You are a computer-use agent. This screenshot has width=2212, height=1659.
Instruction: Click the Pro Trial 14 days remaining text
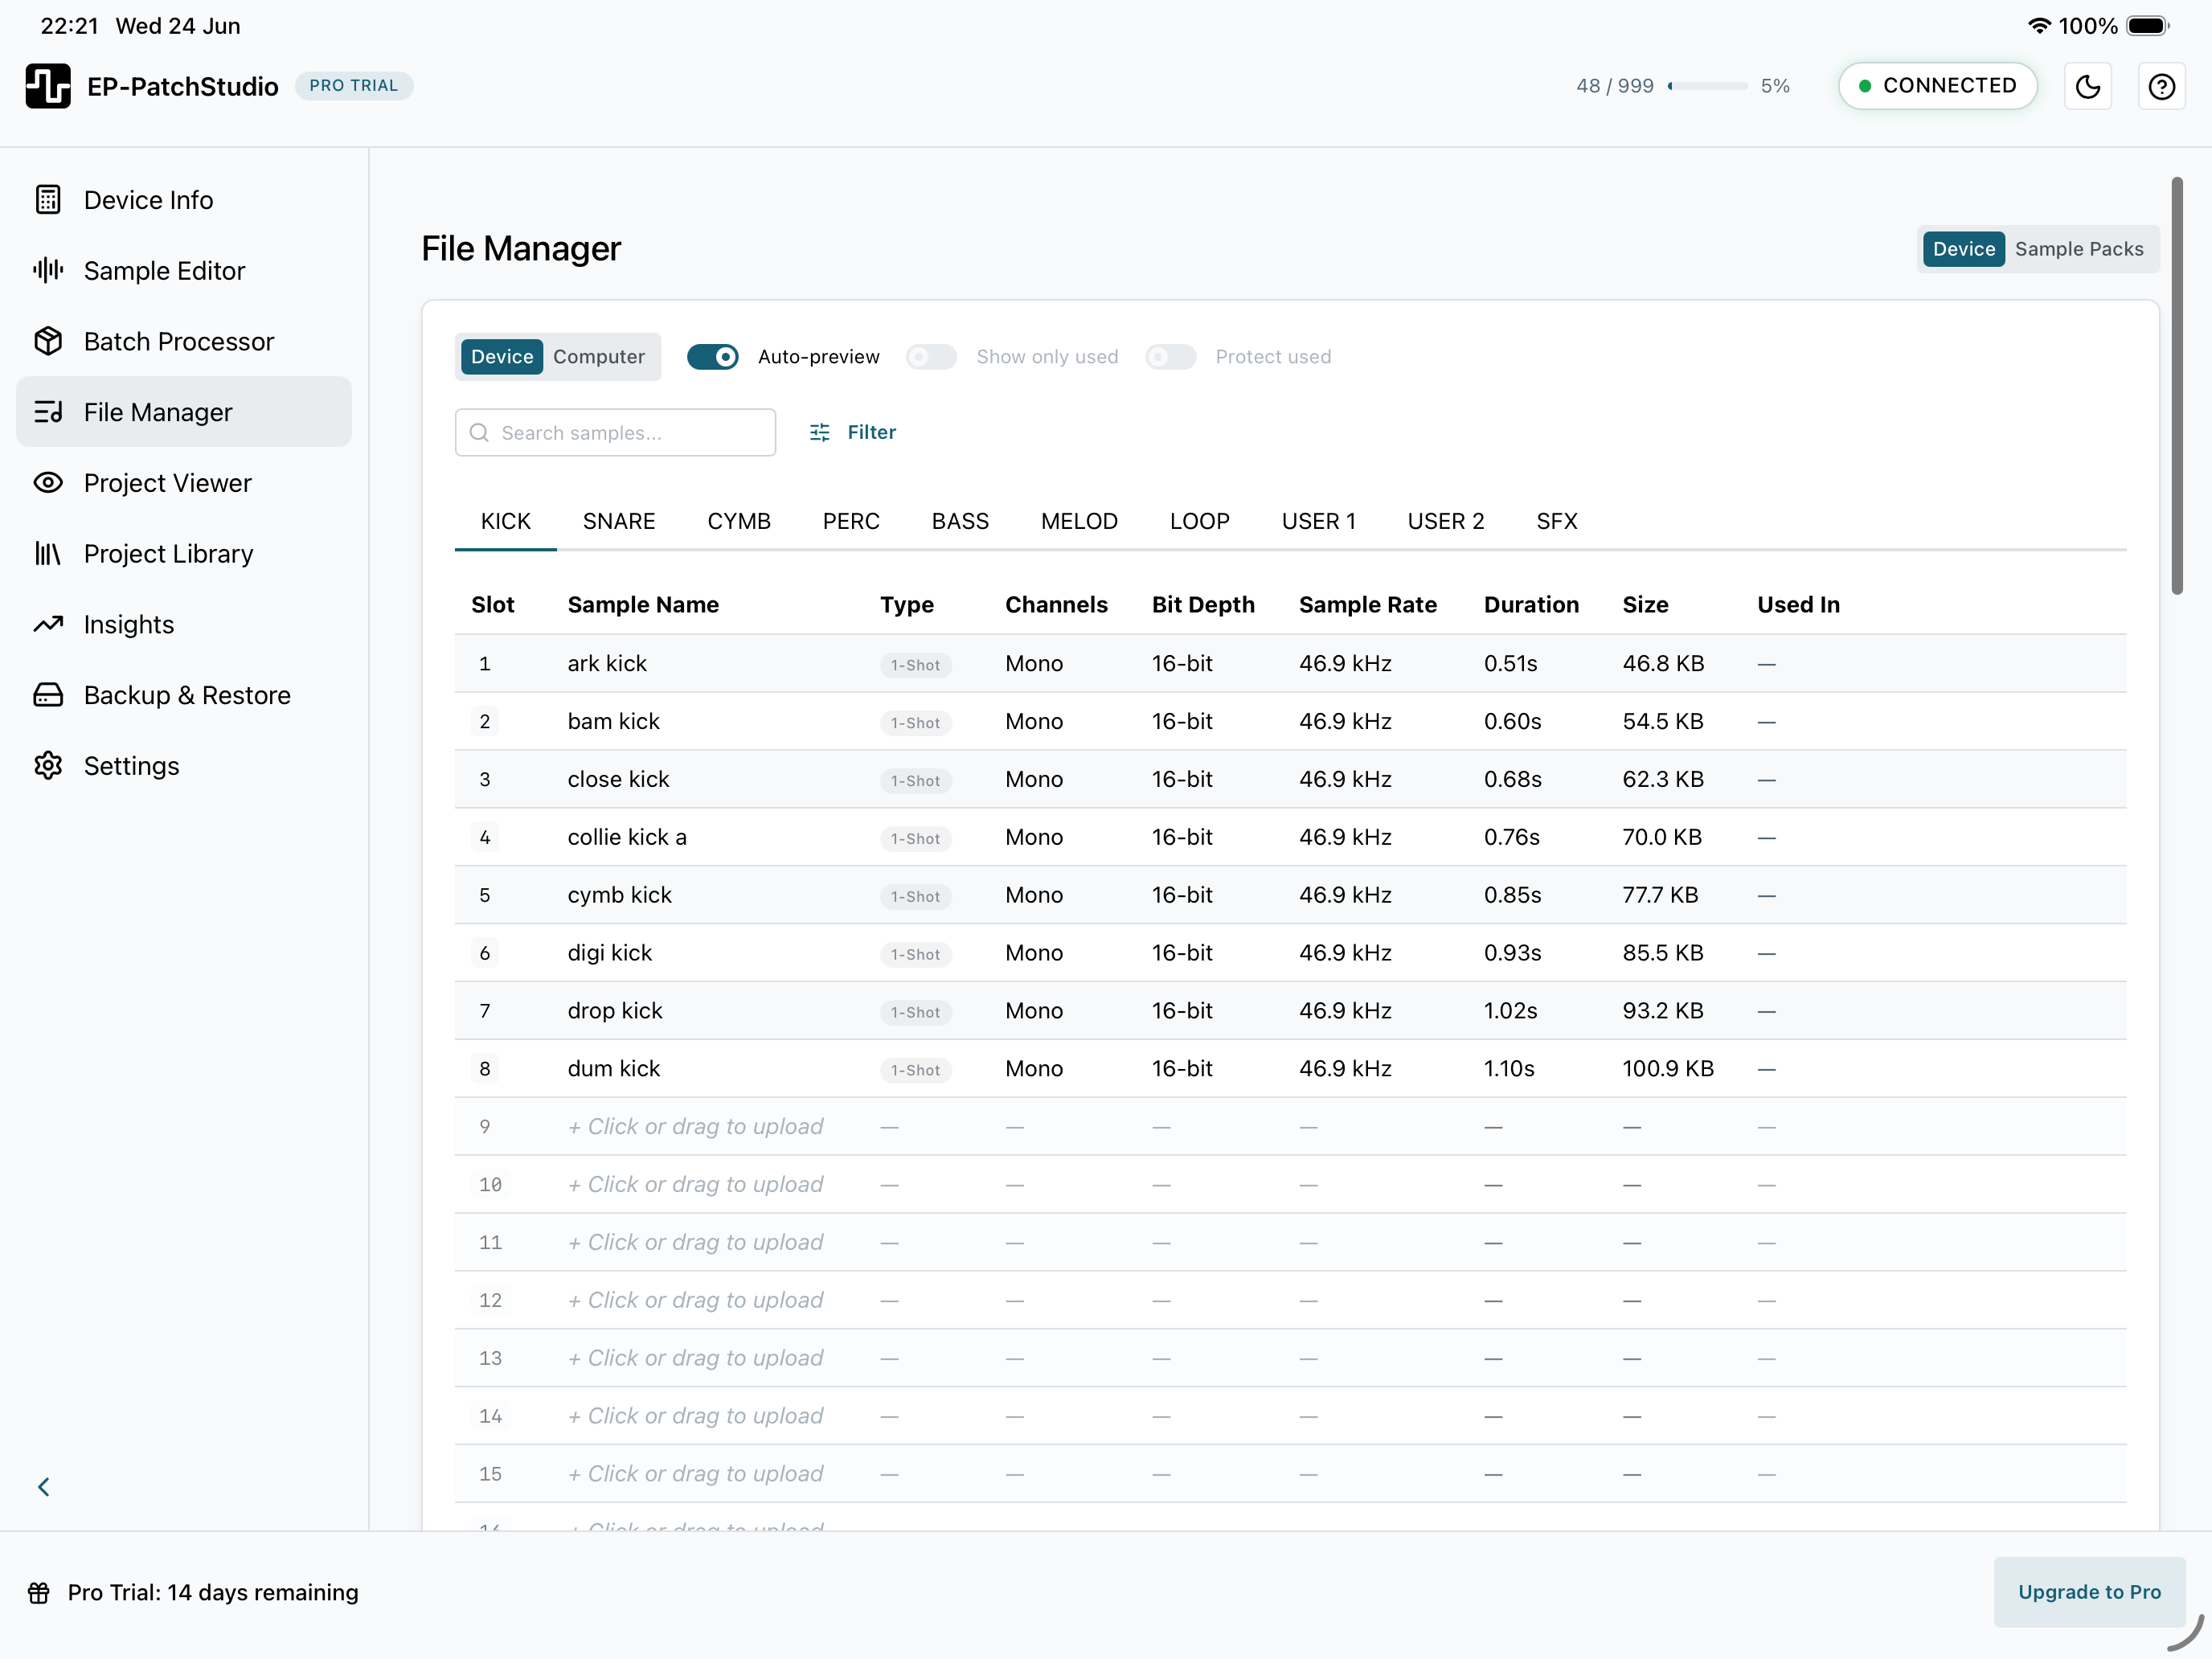coord(213,1592)
